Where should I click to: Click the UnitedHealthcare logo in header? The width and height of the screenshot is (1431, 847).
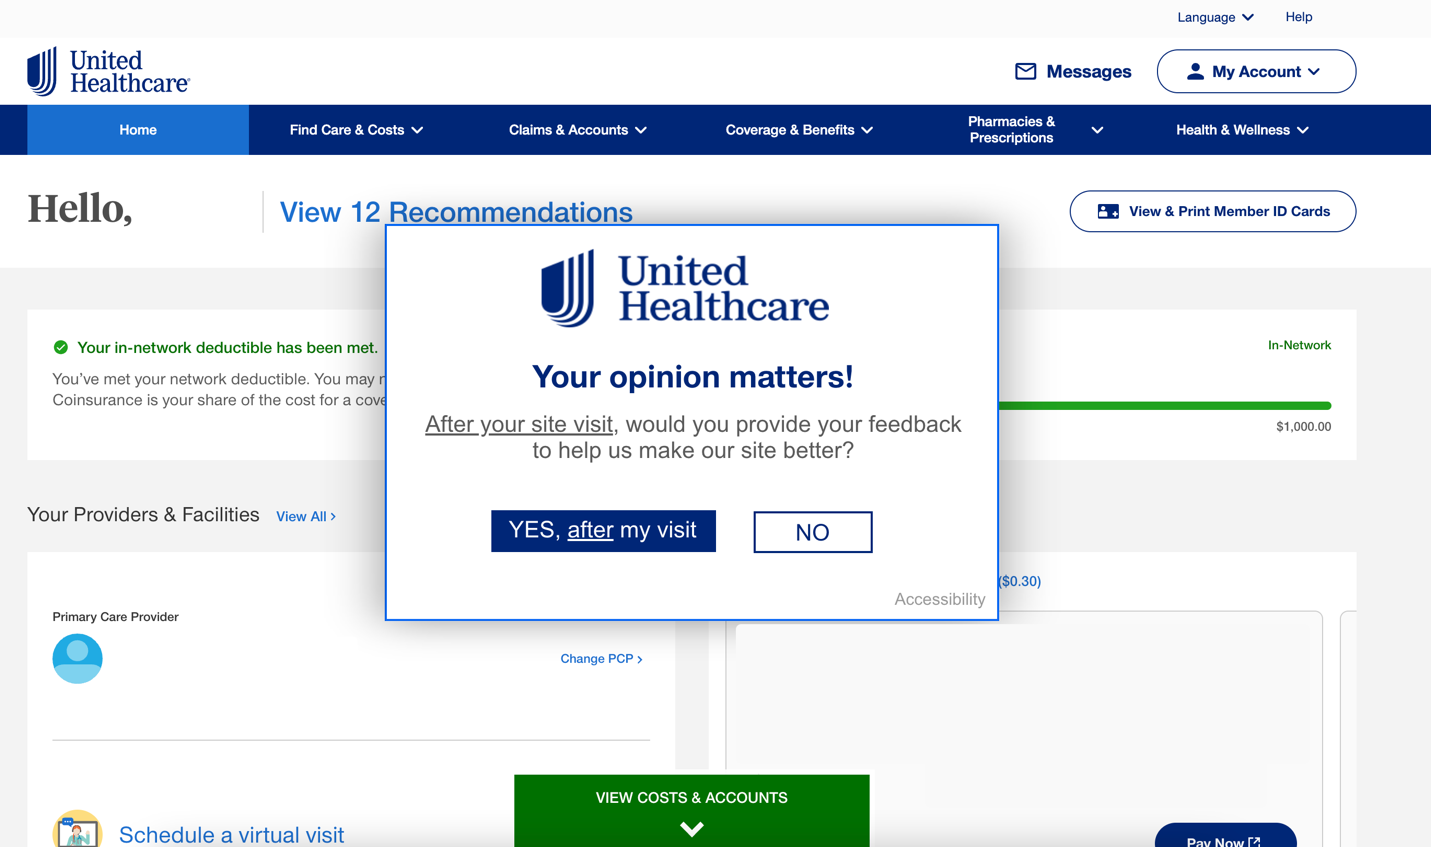click(x=108, y=71)
